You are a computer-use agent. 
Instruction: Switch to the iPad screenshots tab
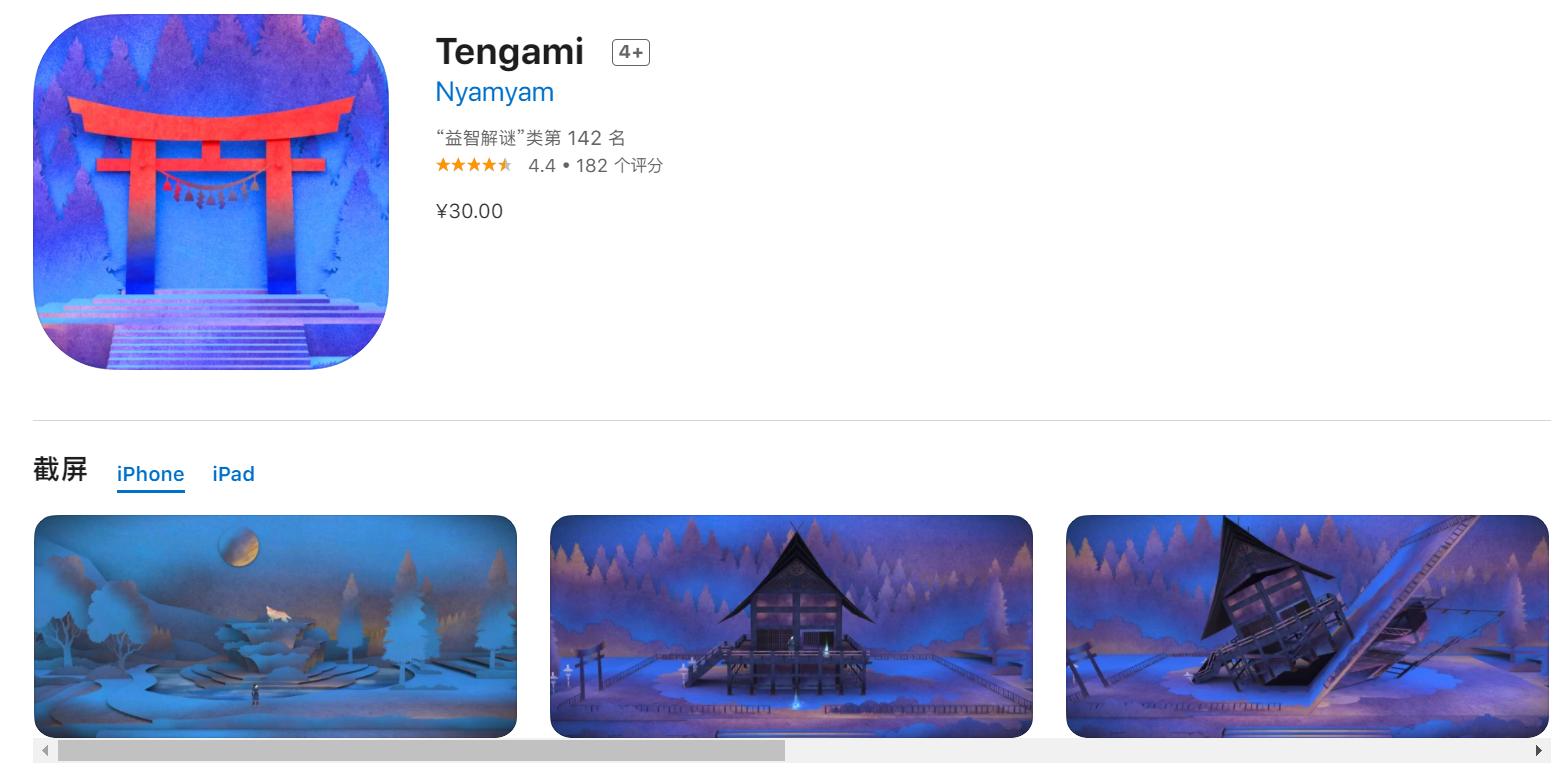pos(233,474)
